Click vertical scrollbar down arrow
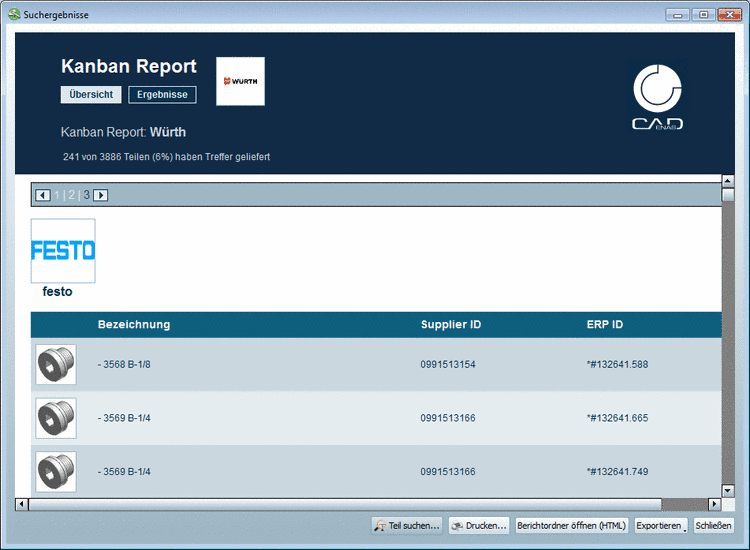This screenshot has height=550, width=750. (728, 491)
